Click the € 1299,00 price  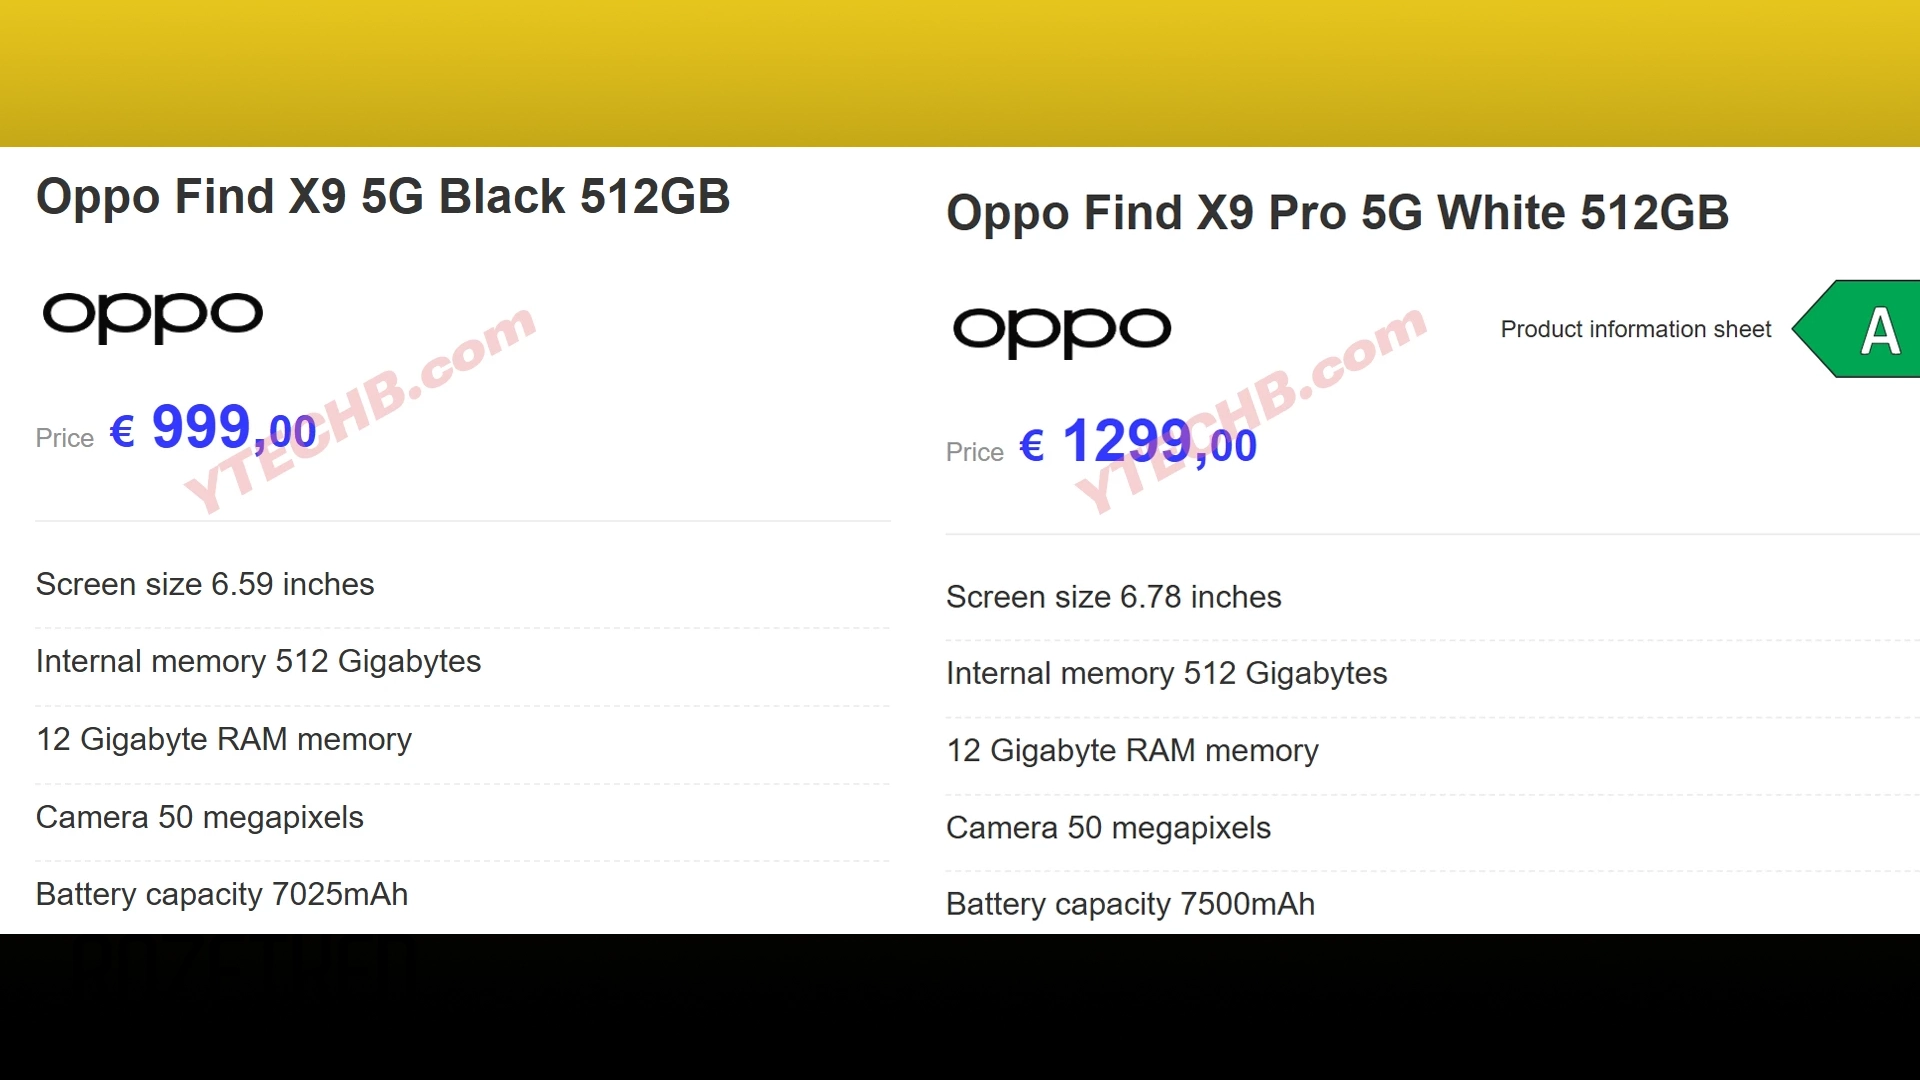(x=1138, y=443)
